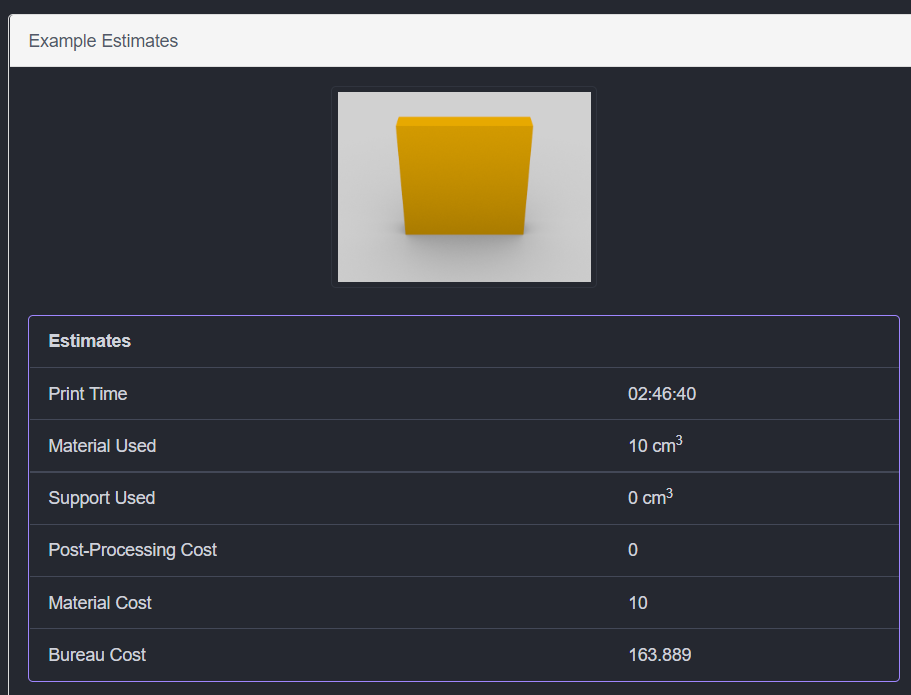911x695 pixels.
Task: Select the Bureau Cost label
Action: click(x=97, y=655)
